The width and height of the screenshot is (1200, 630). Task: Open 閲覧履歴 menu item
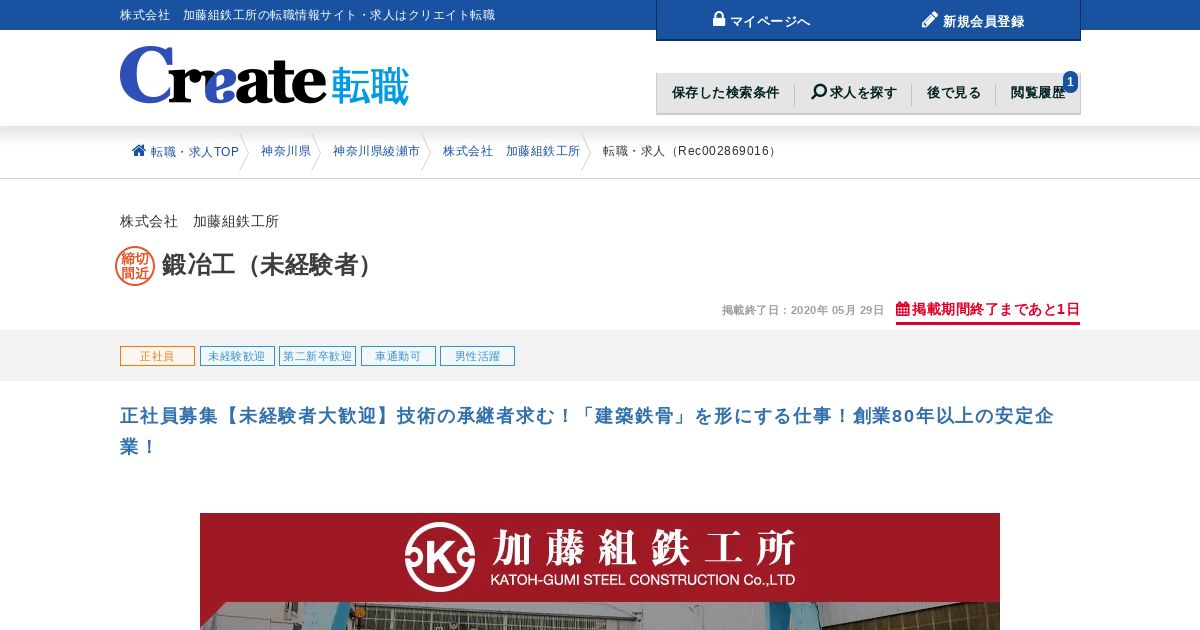(x=1038, y=93)
